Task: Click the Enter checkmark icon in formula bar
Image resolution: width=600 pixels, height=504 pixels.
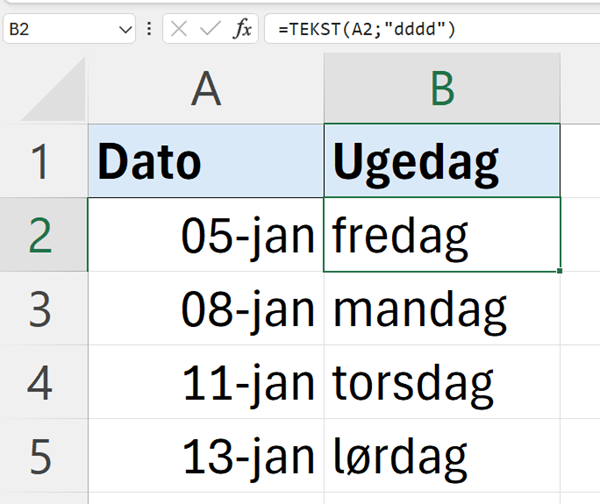Action: pos(210,30)
